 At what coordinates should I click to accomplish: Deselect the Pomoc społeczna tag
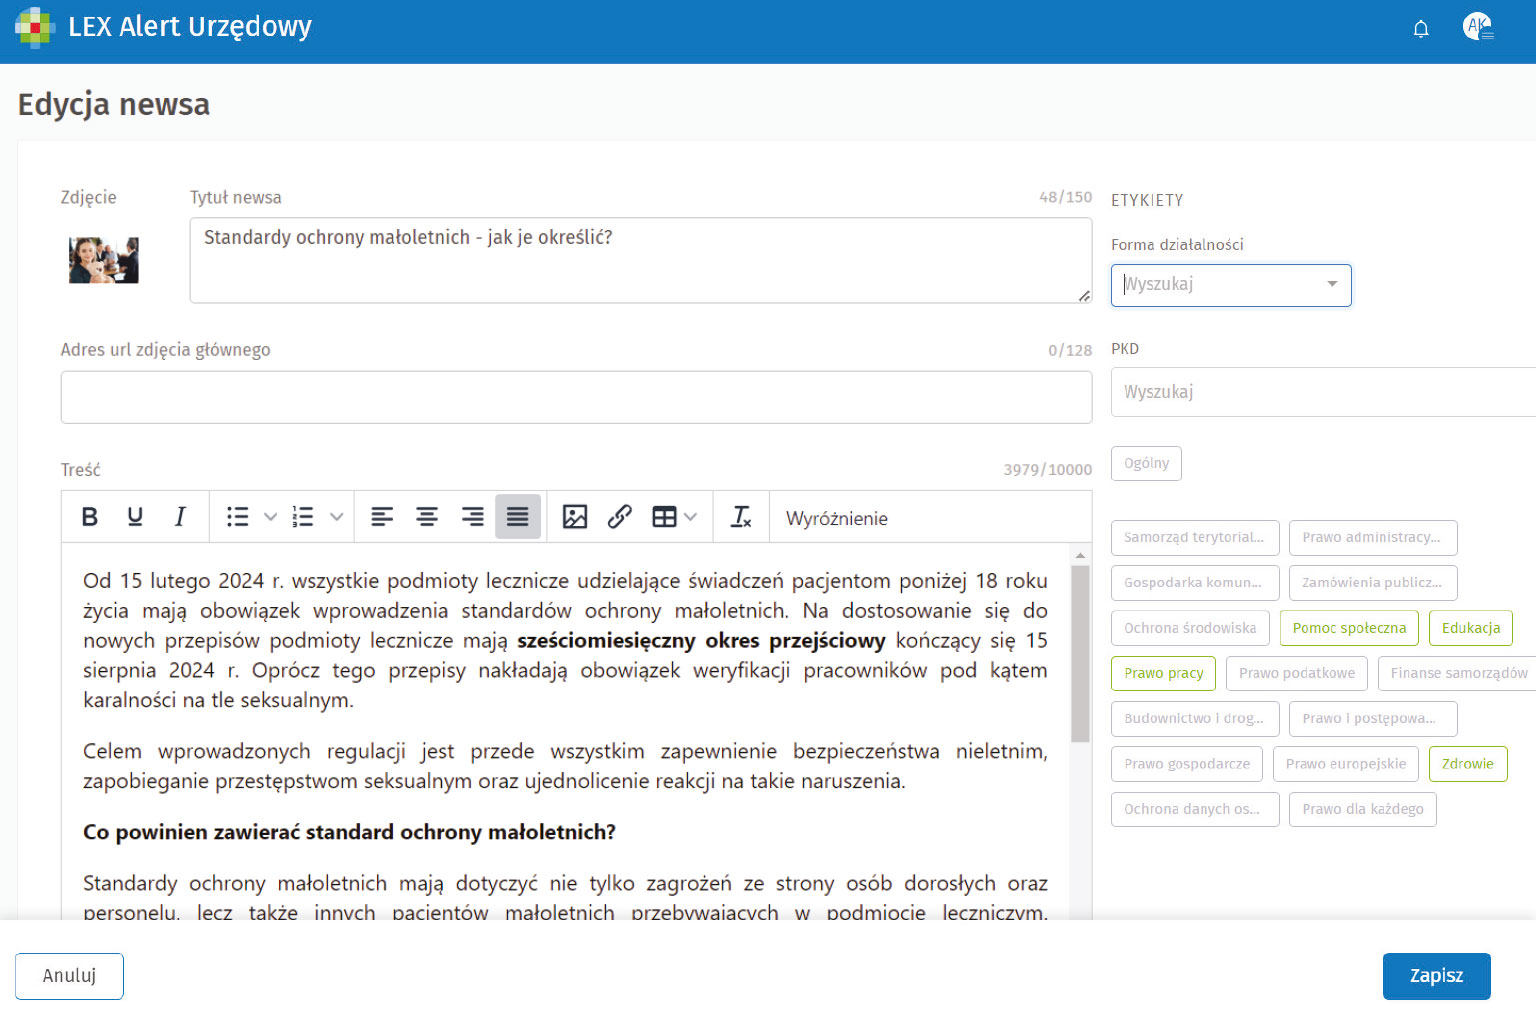tap(1348, 628)
